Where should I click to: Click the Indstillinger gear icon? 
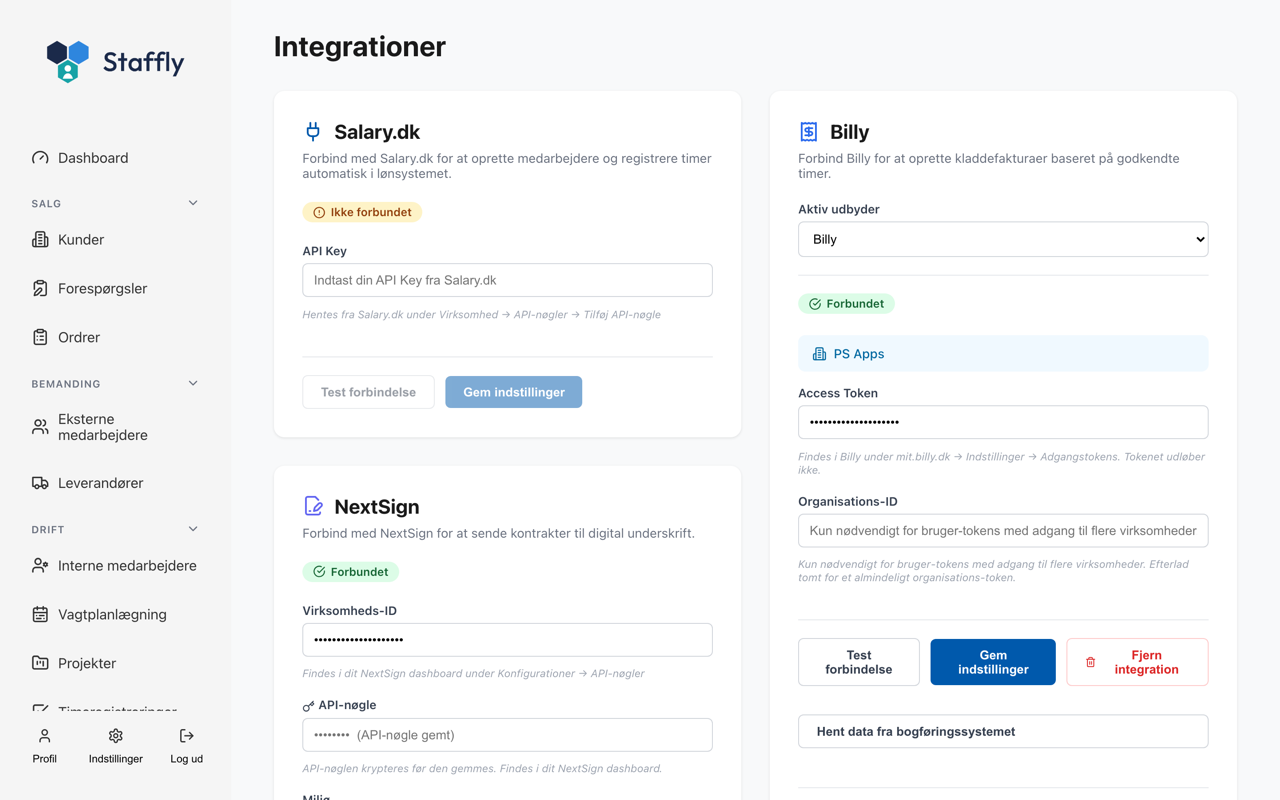(115, 736)
